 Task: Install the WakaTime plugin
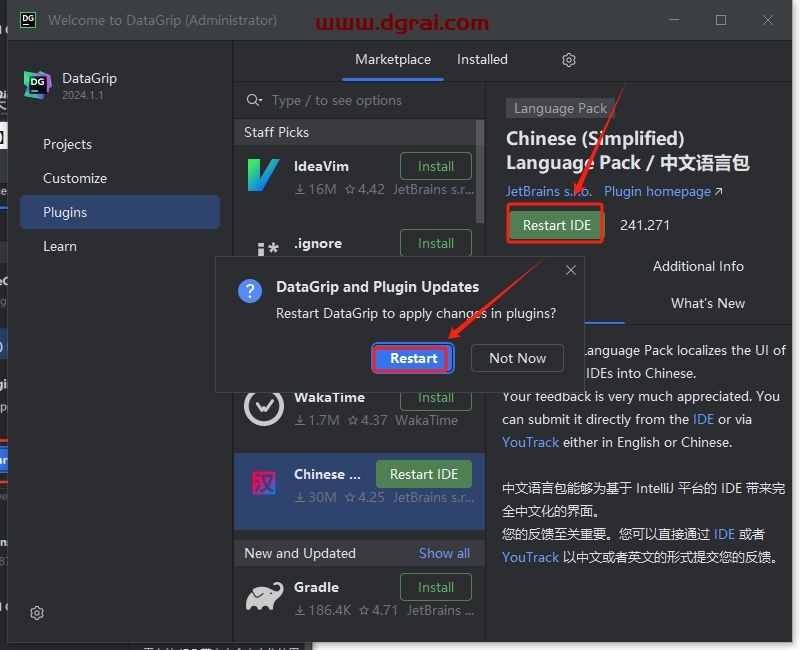436,399
